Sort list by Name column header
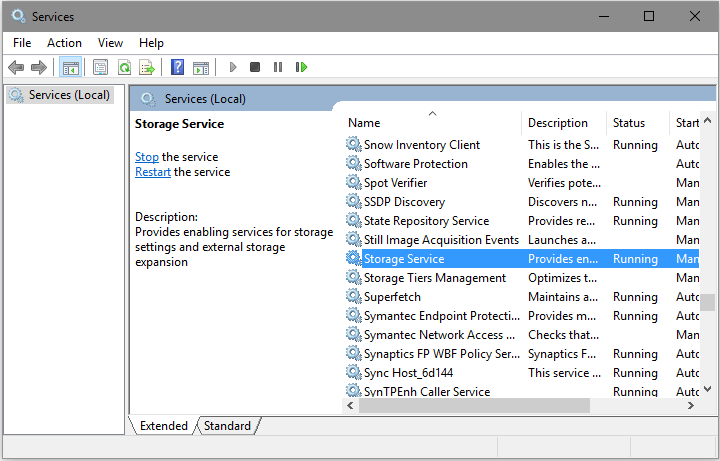 pos(364,123)
